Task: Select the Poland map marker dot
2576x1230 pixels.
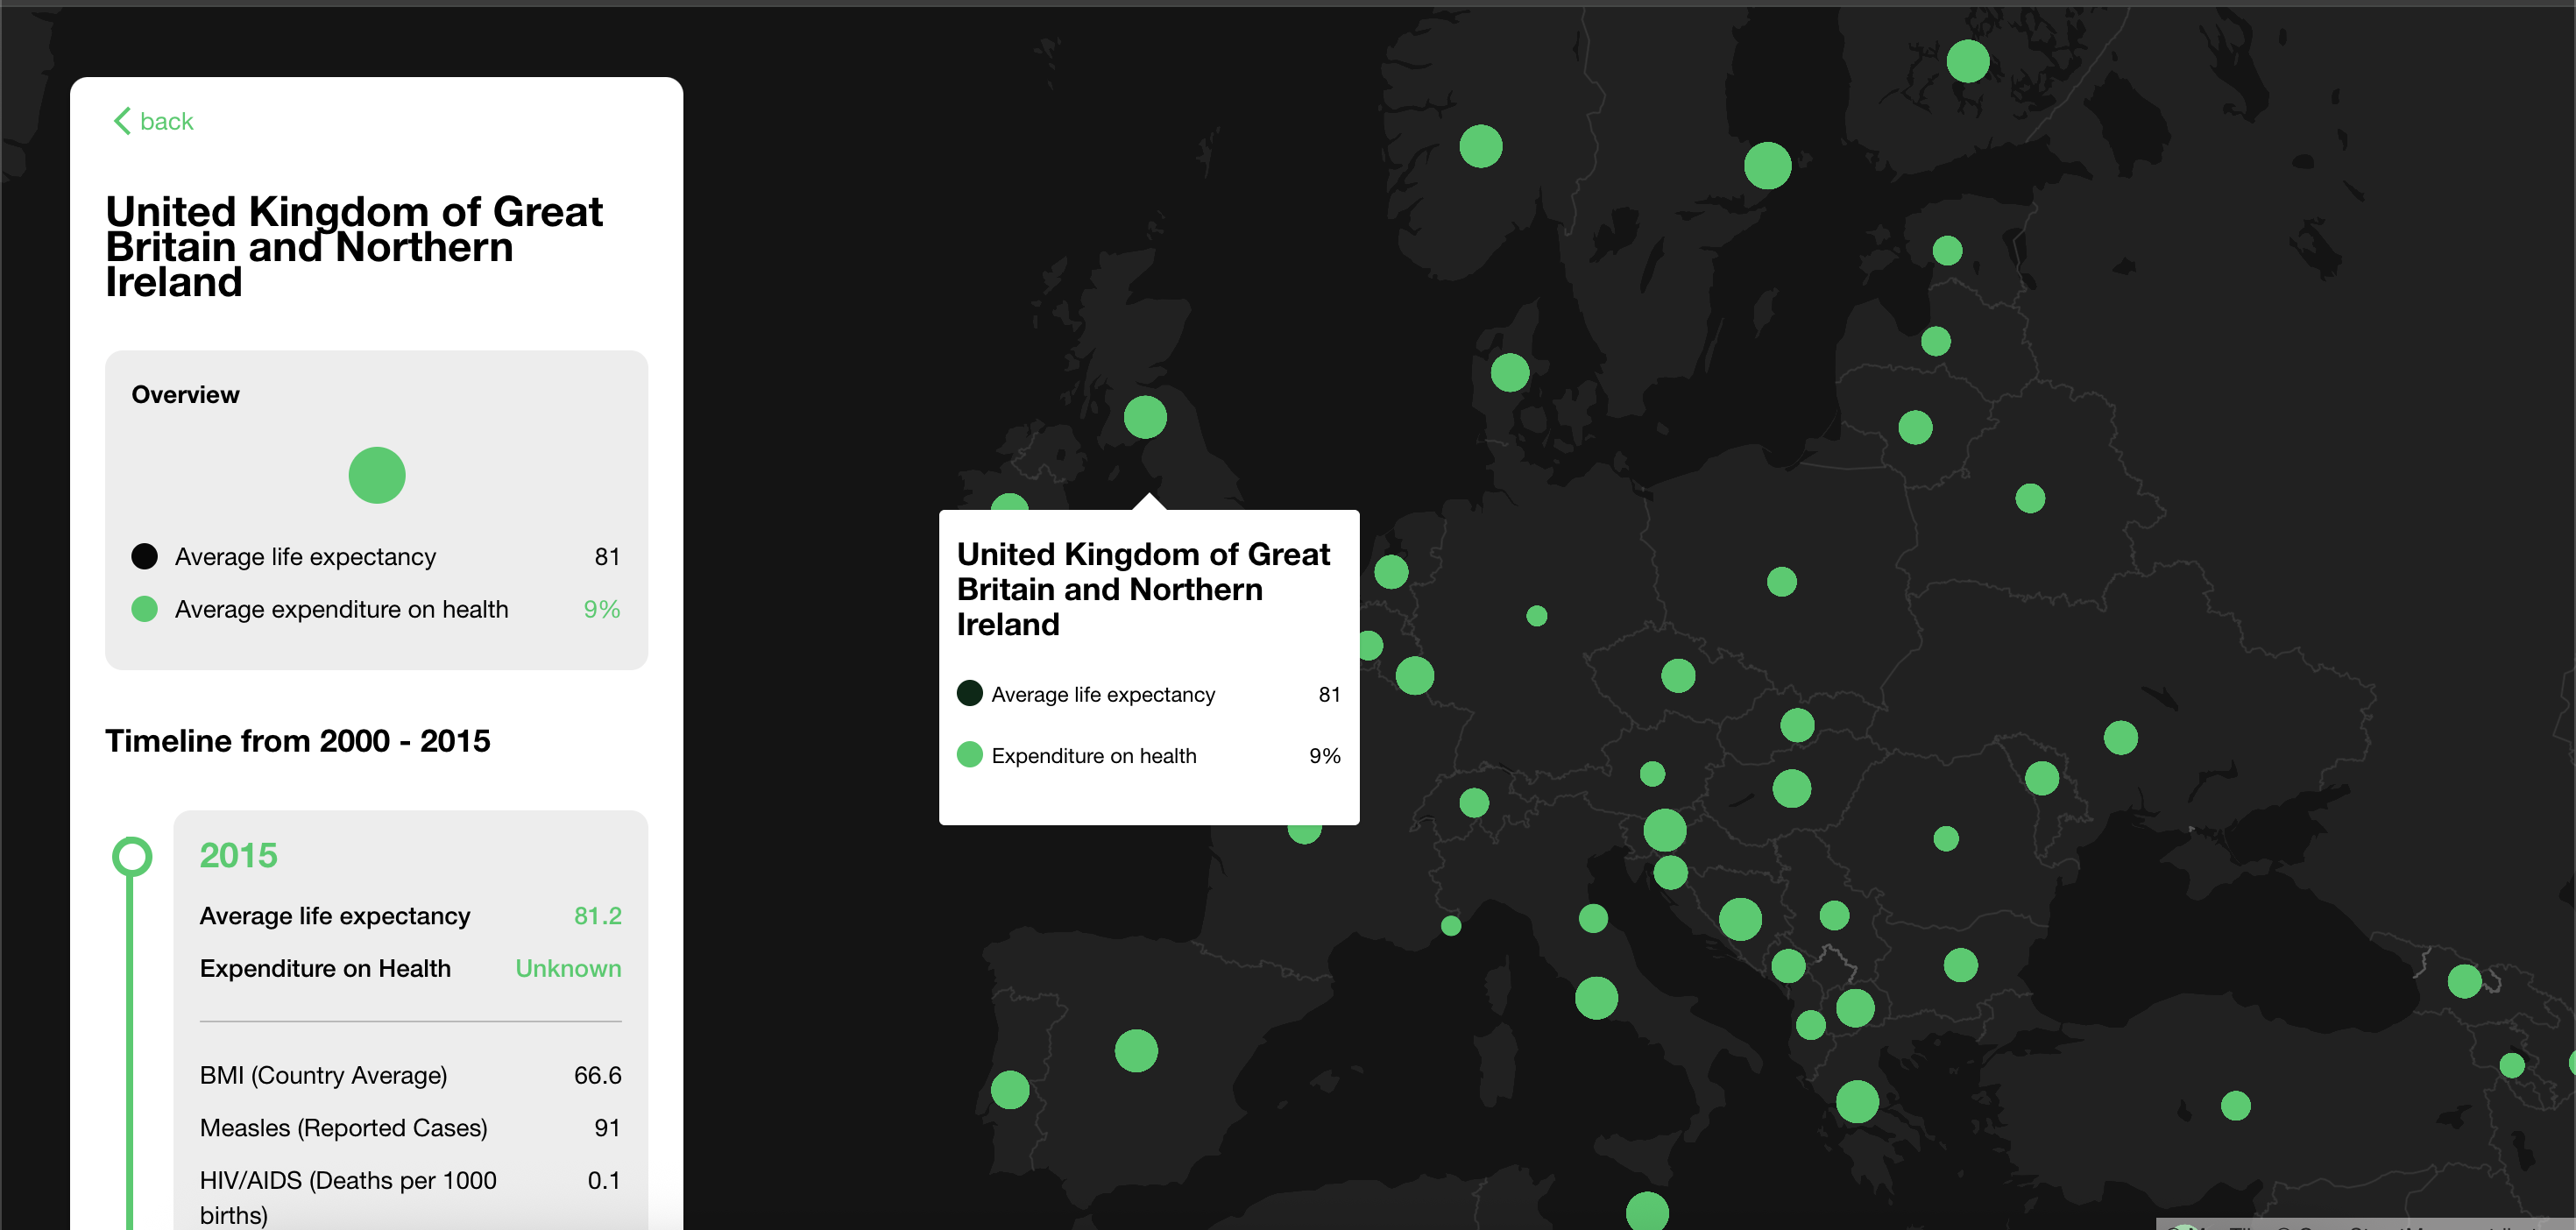Action: pyautogui.click(x=1782, y=581)
